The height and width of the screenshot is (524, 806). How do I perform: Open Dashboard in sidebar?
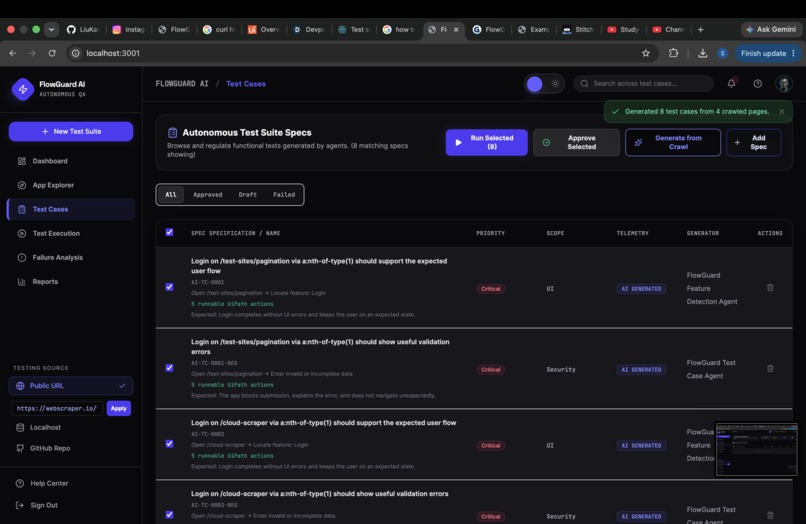coord(71,161)
